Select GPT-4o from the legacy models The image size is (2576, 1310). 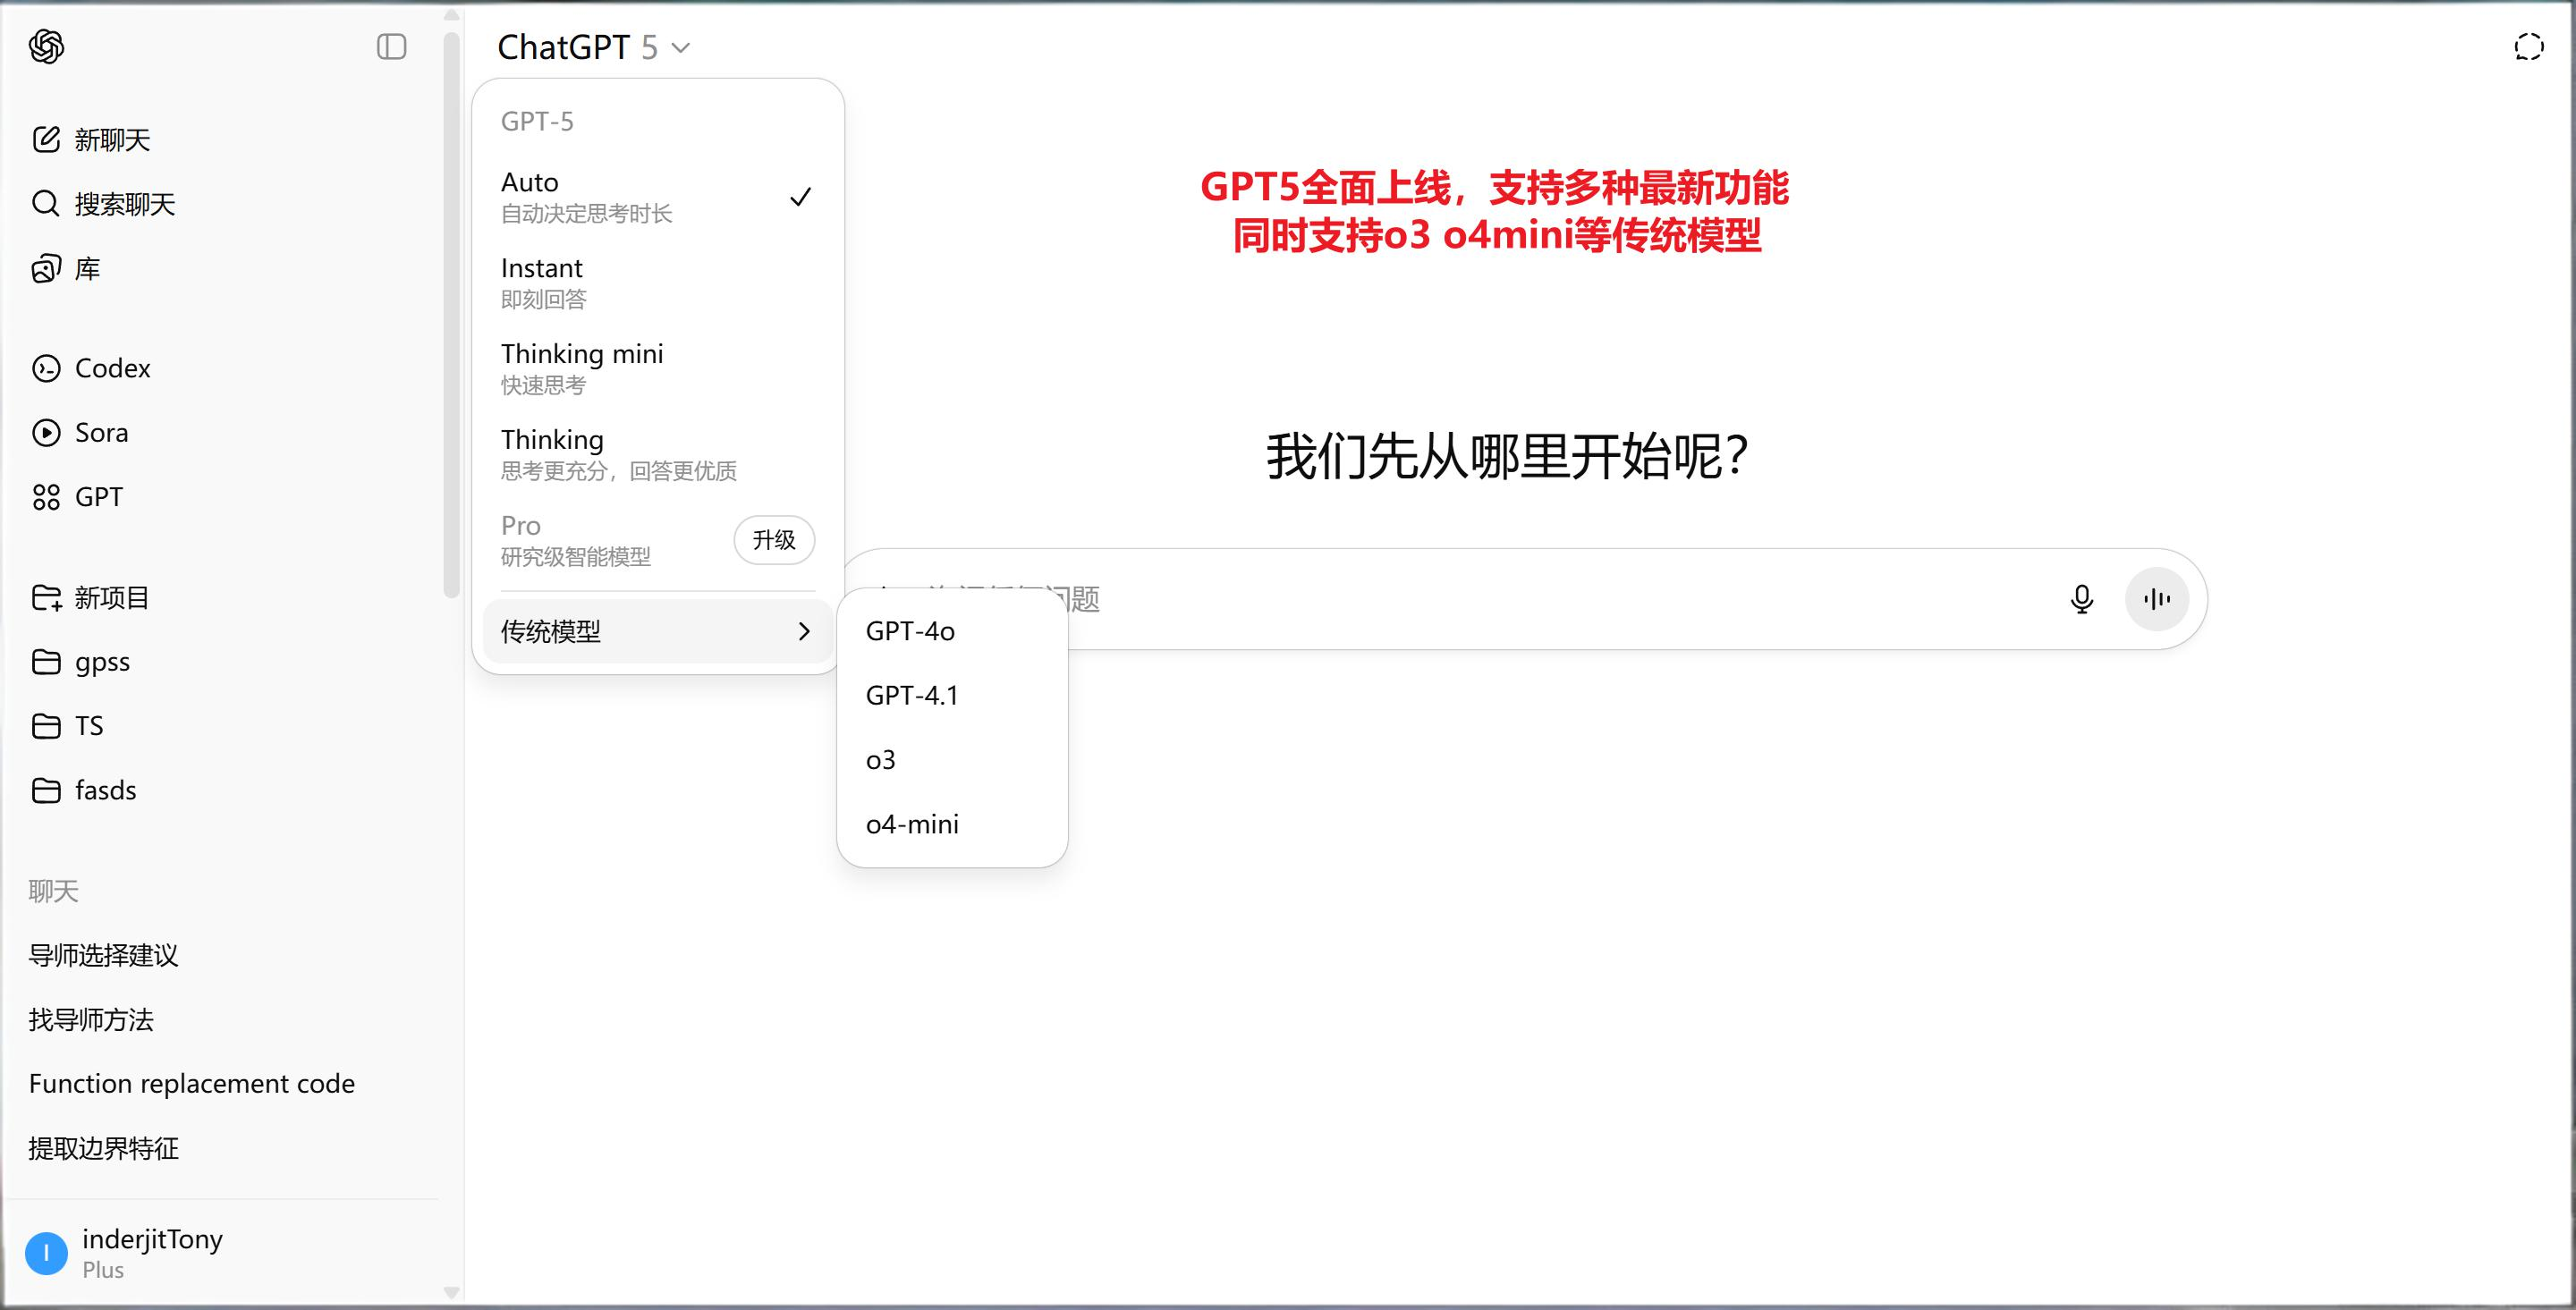point(910,631)
